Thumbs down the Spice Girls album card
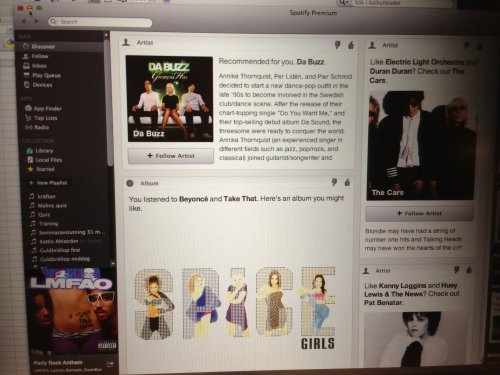 [334, 182]
